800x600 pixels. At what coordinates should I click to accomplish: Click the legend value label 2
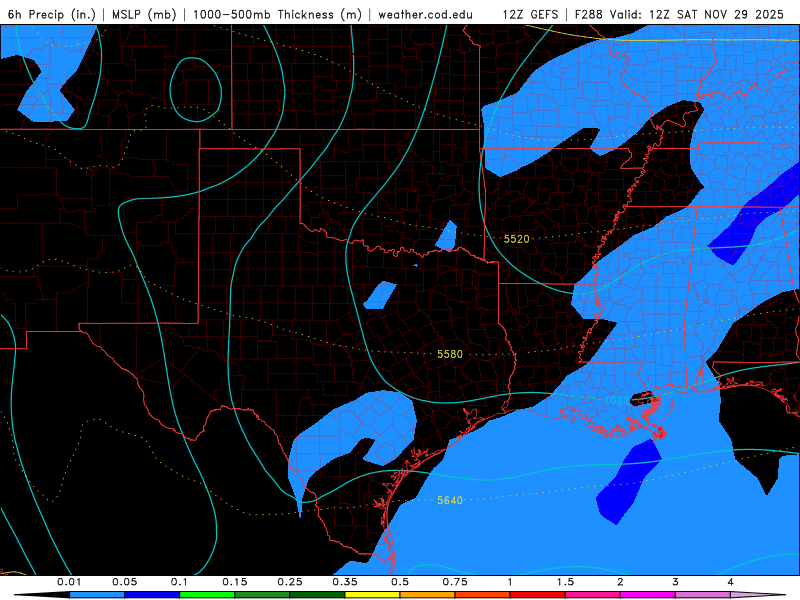[x=620, y=582]
